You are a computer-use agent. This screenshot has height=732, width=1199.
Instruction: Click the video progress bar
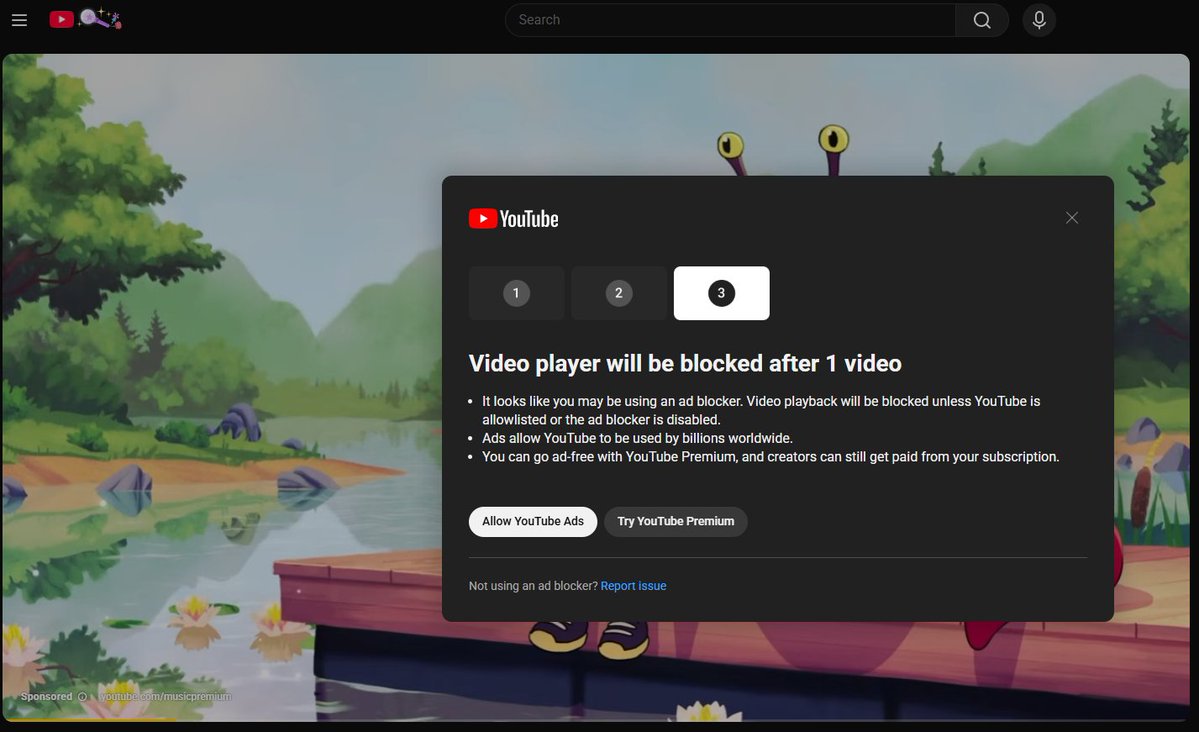coord(596,720)
